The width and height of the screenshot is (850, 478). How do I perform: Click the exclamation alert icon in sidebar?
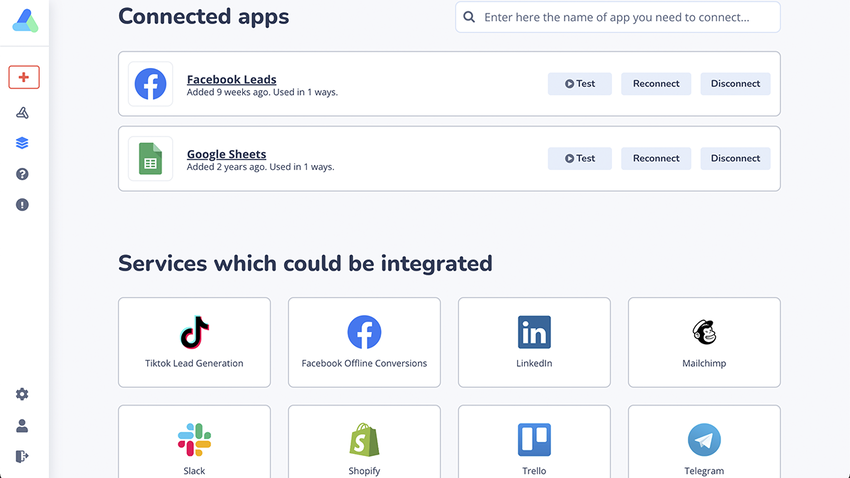(x=22, y=205)
